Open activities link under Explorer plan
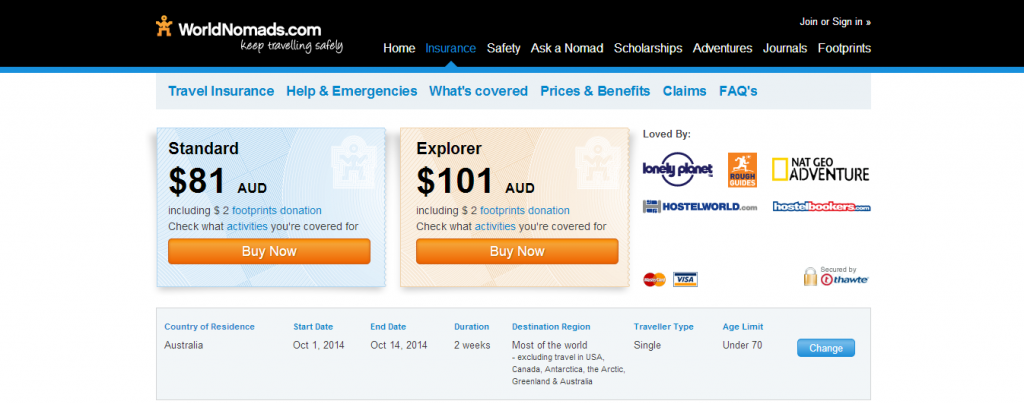Viewport: 1024px width, 404px height. click(x=495, y=226)
